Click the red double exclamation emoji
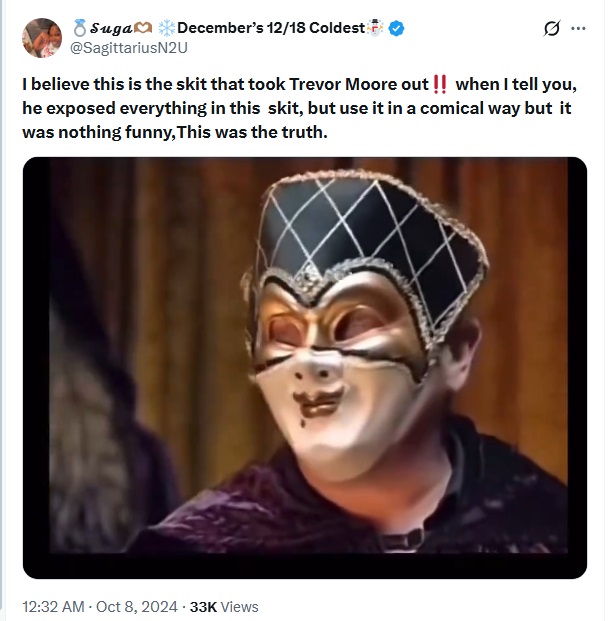 tap(439, 83)
